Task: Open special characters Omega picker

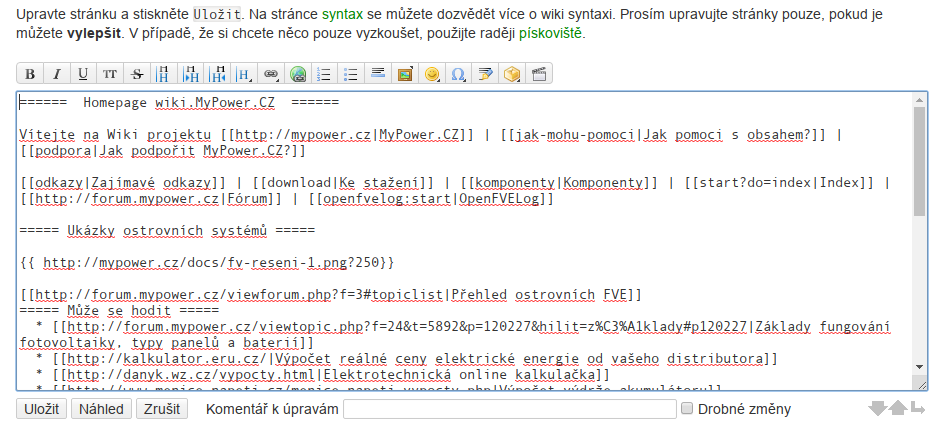Action: [x=459, y=74]
